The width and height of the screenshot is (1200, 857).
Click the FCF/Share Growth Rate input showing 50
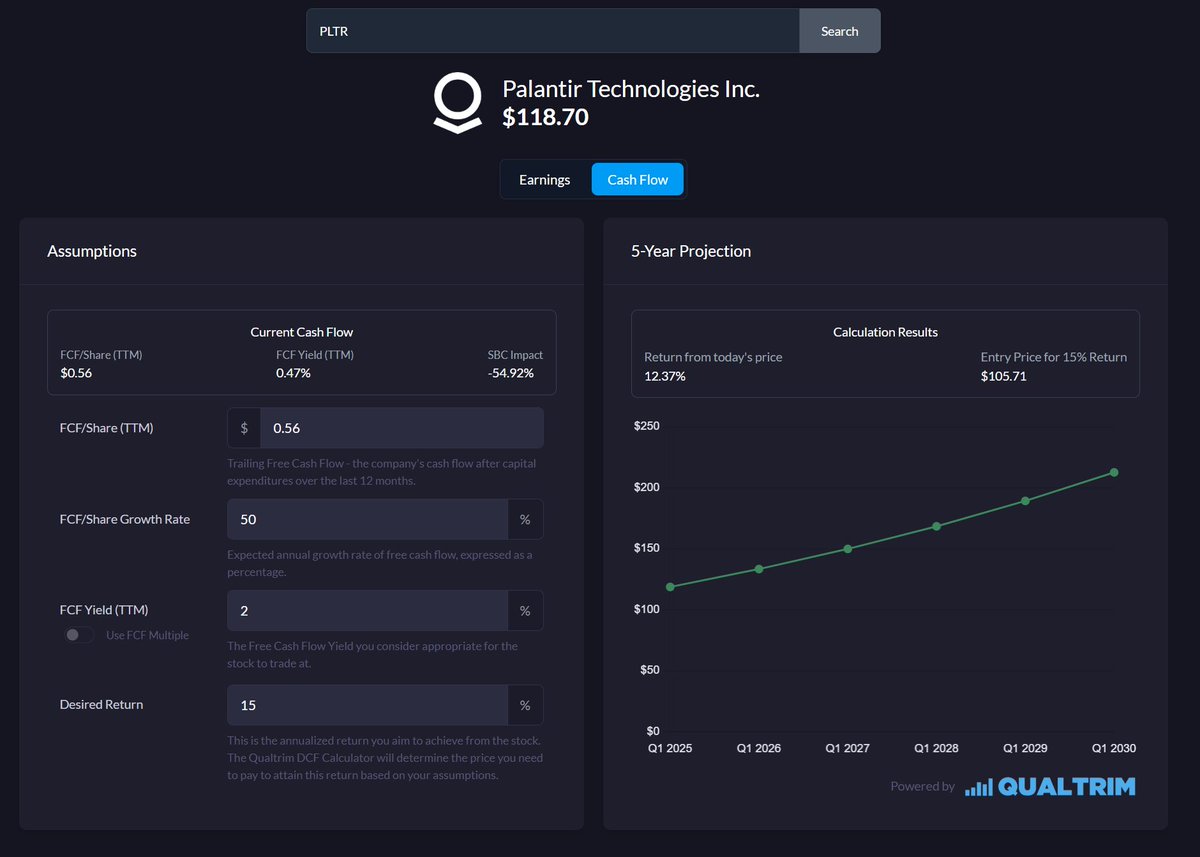pos(368,520)
